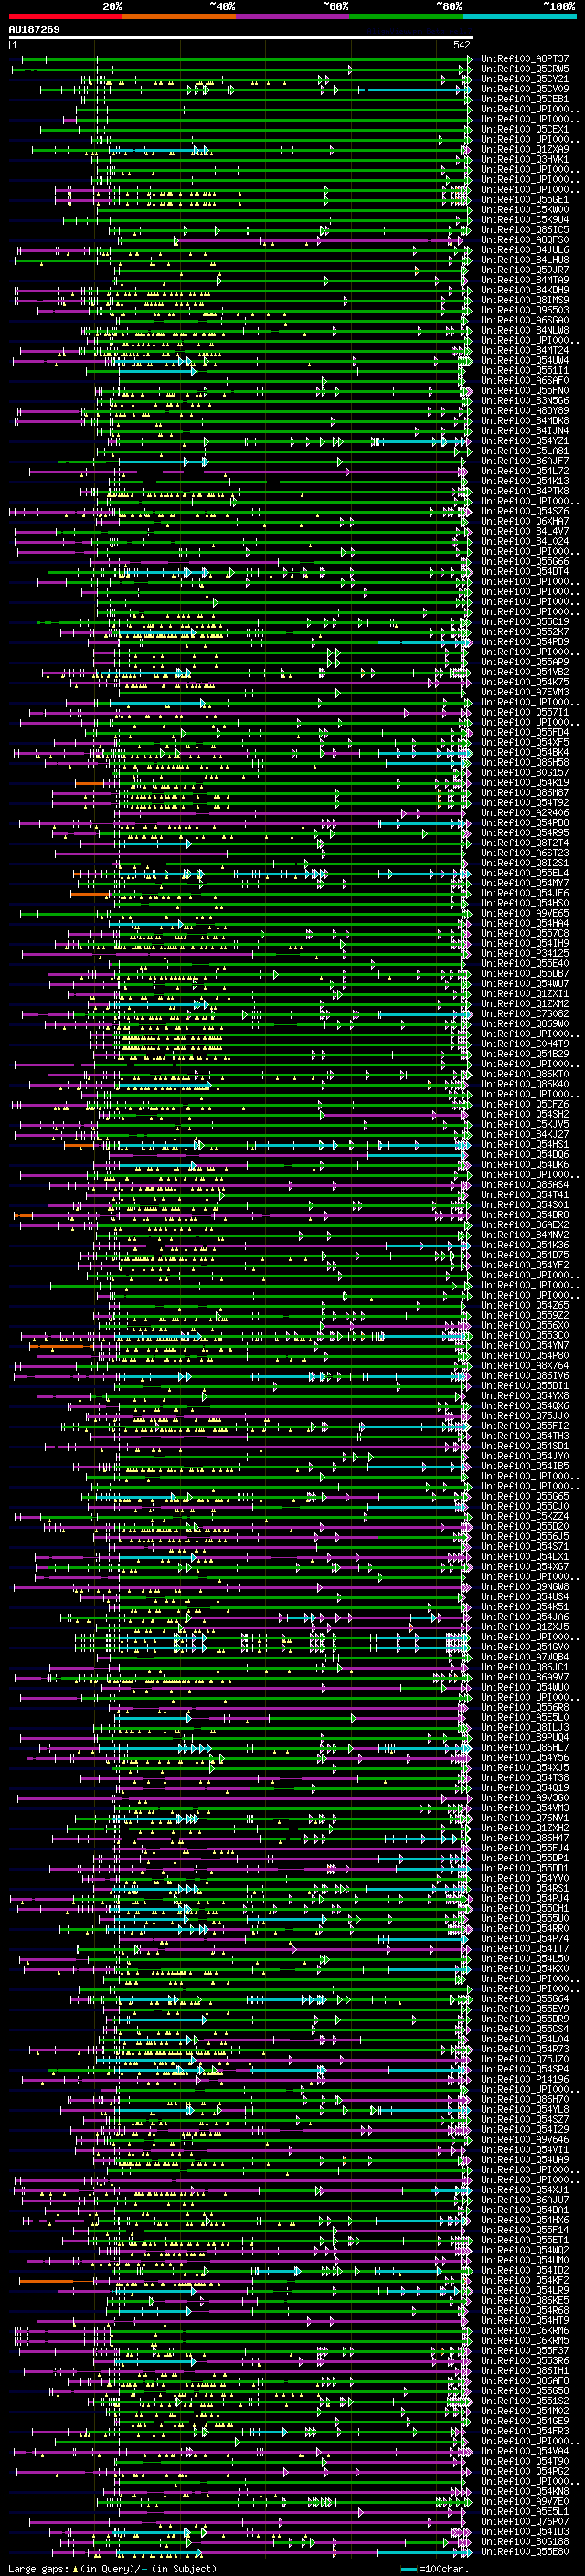Open hit UniRef100_Q54LR9

(x=525, y=2290)
